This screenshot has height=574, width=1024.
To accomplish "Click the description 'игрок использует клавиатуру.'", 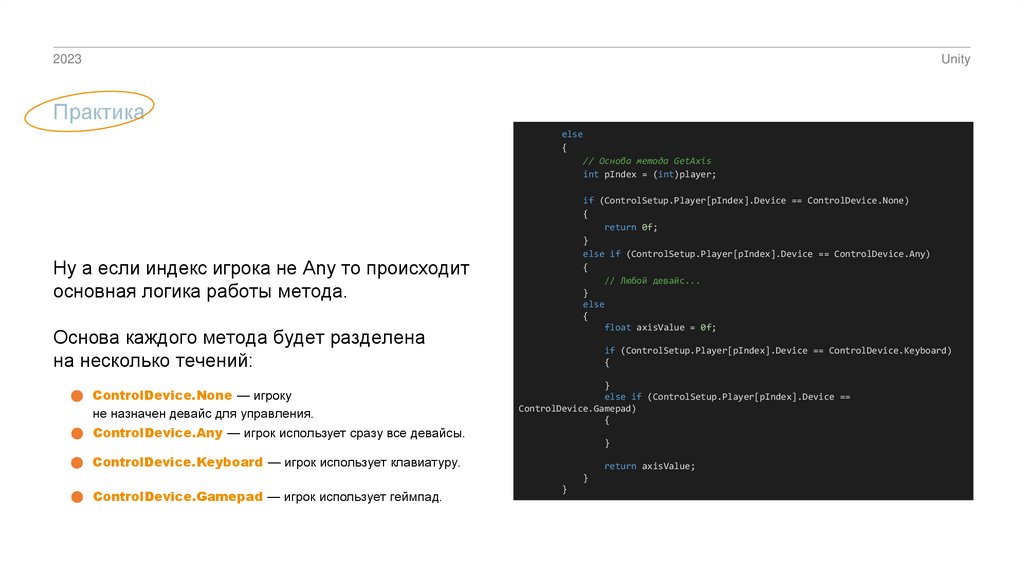I will 372,462.
